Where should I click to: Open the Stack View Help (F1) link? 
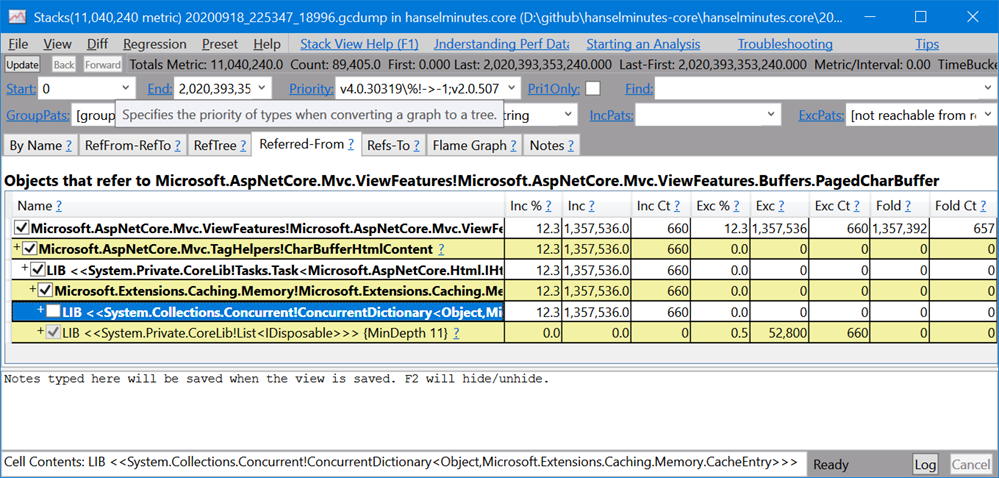359,44
